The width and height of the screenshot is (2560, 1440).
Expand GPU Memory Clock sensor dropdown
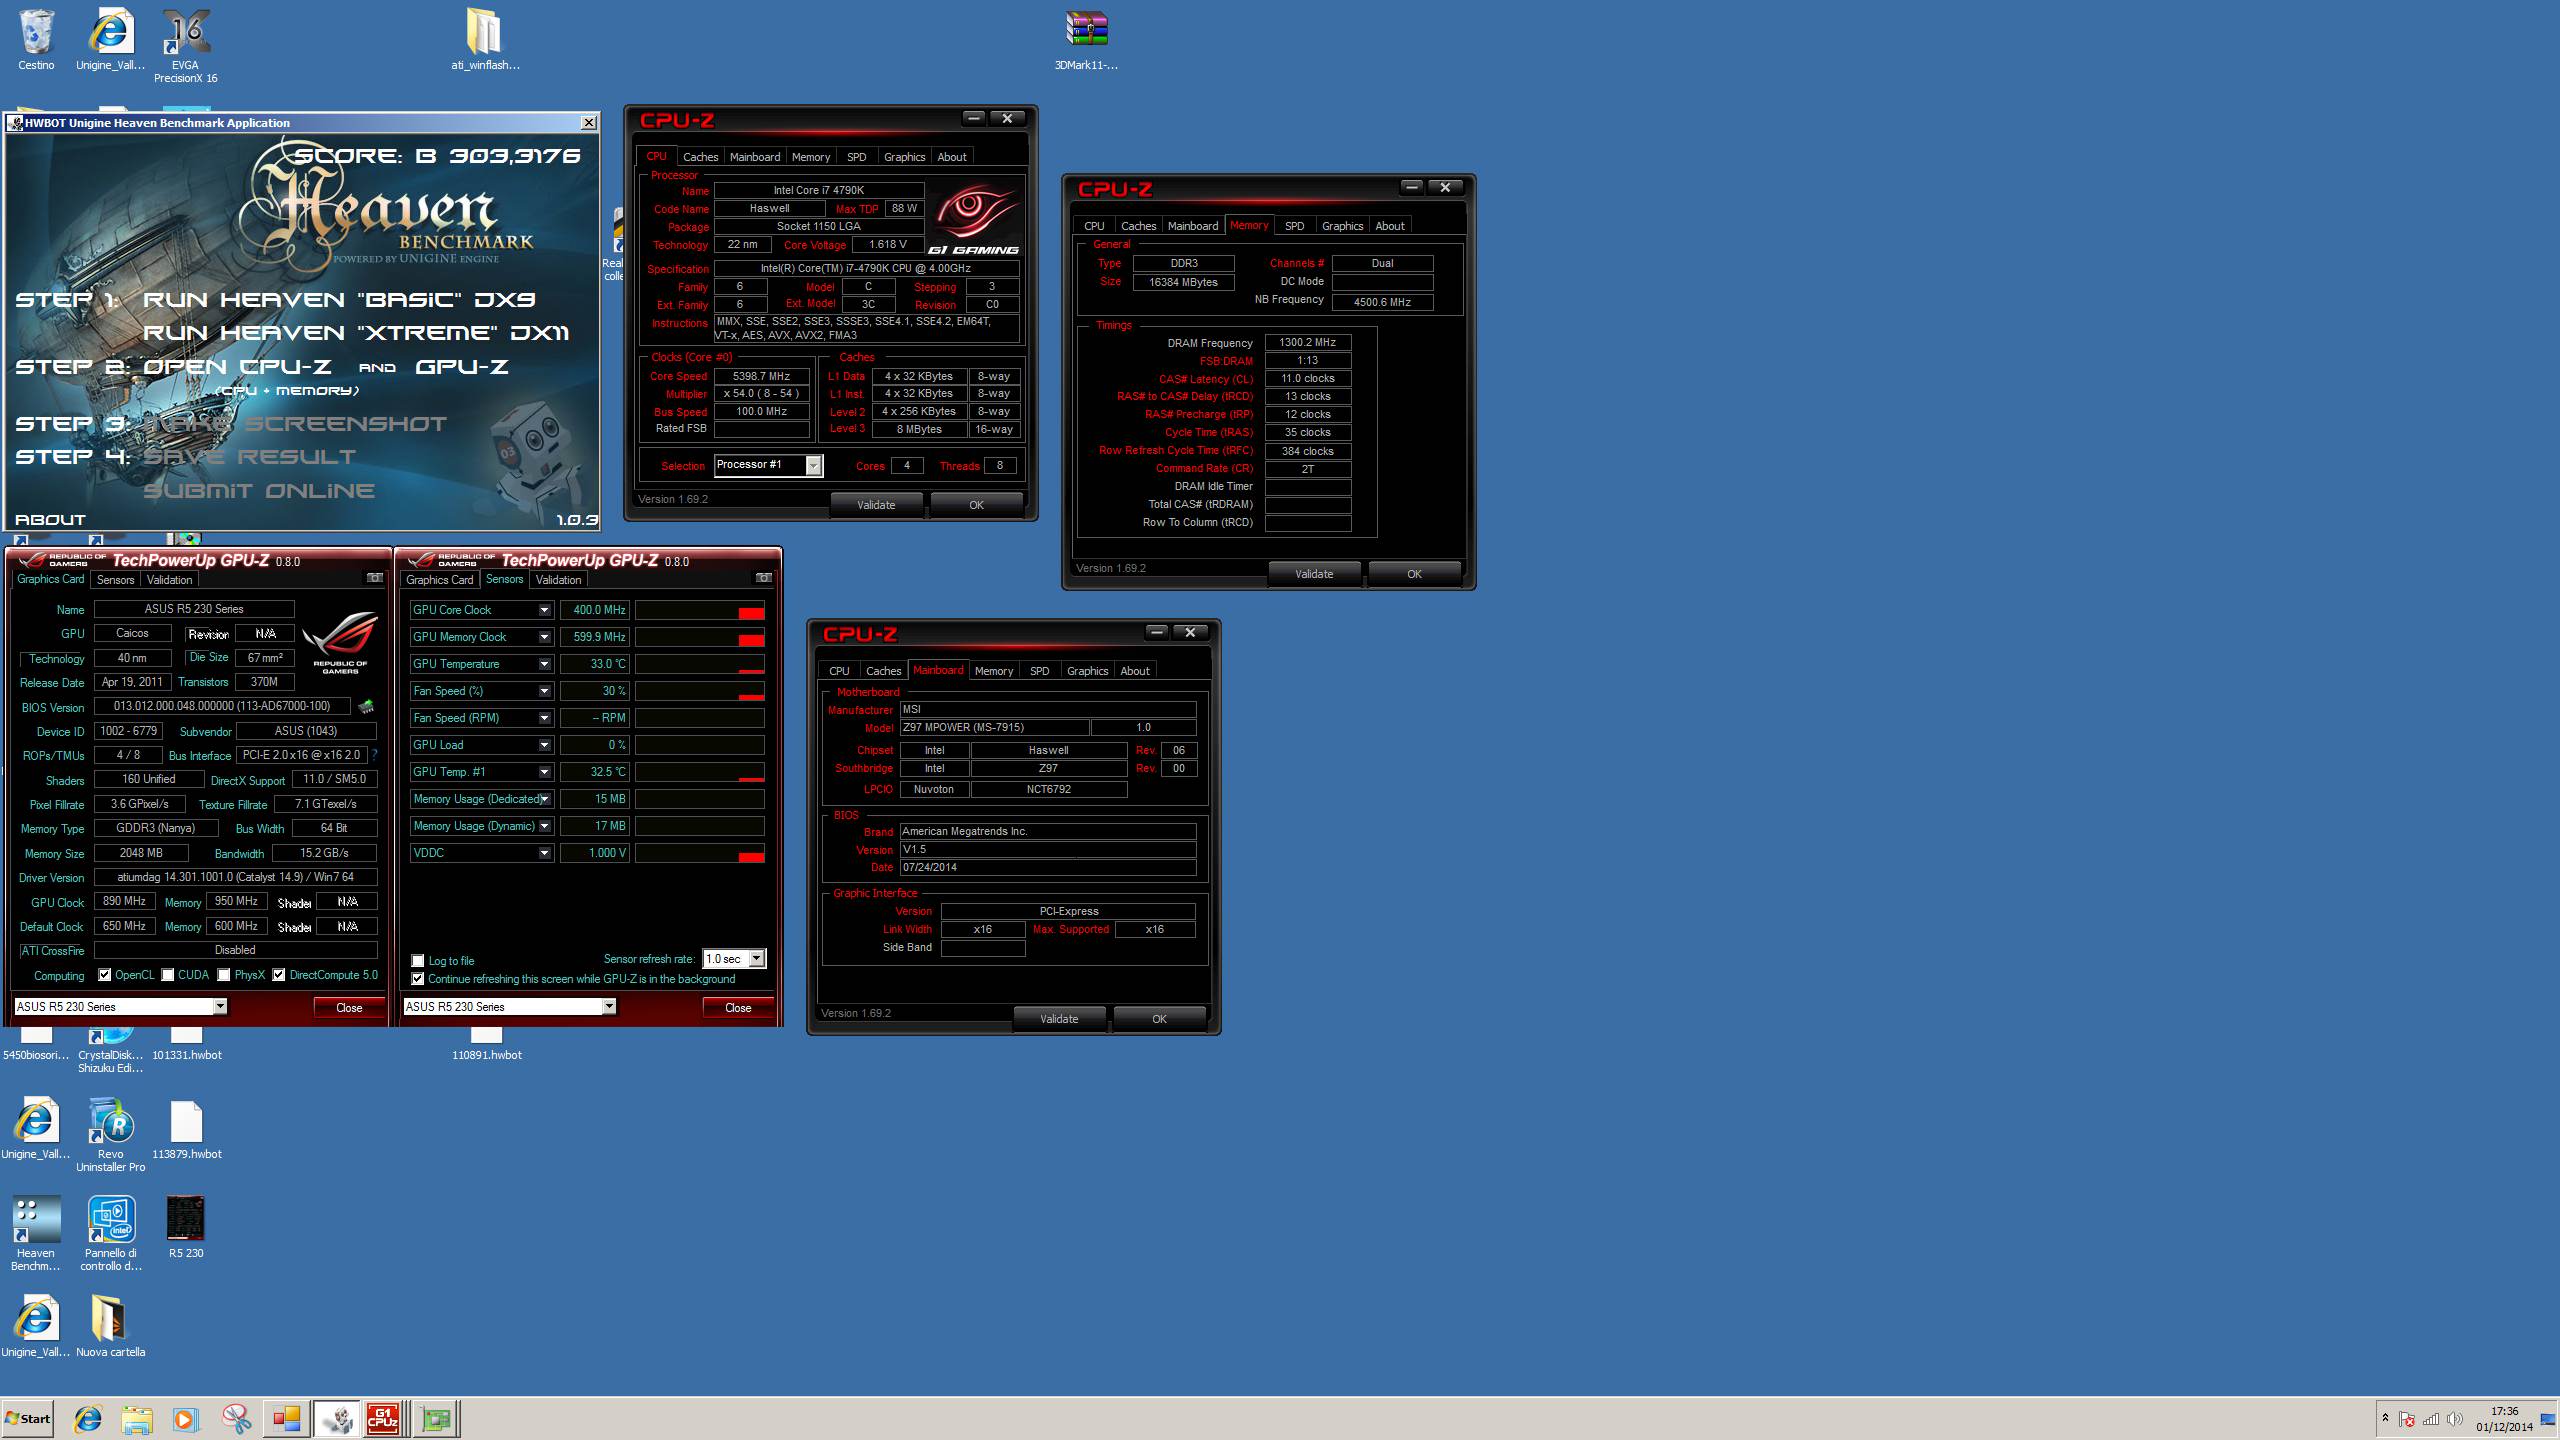click(x=544, y=637)
